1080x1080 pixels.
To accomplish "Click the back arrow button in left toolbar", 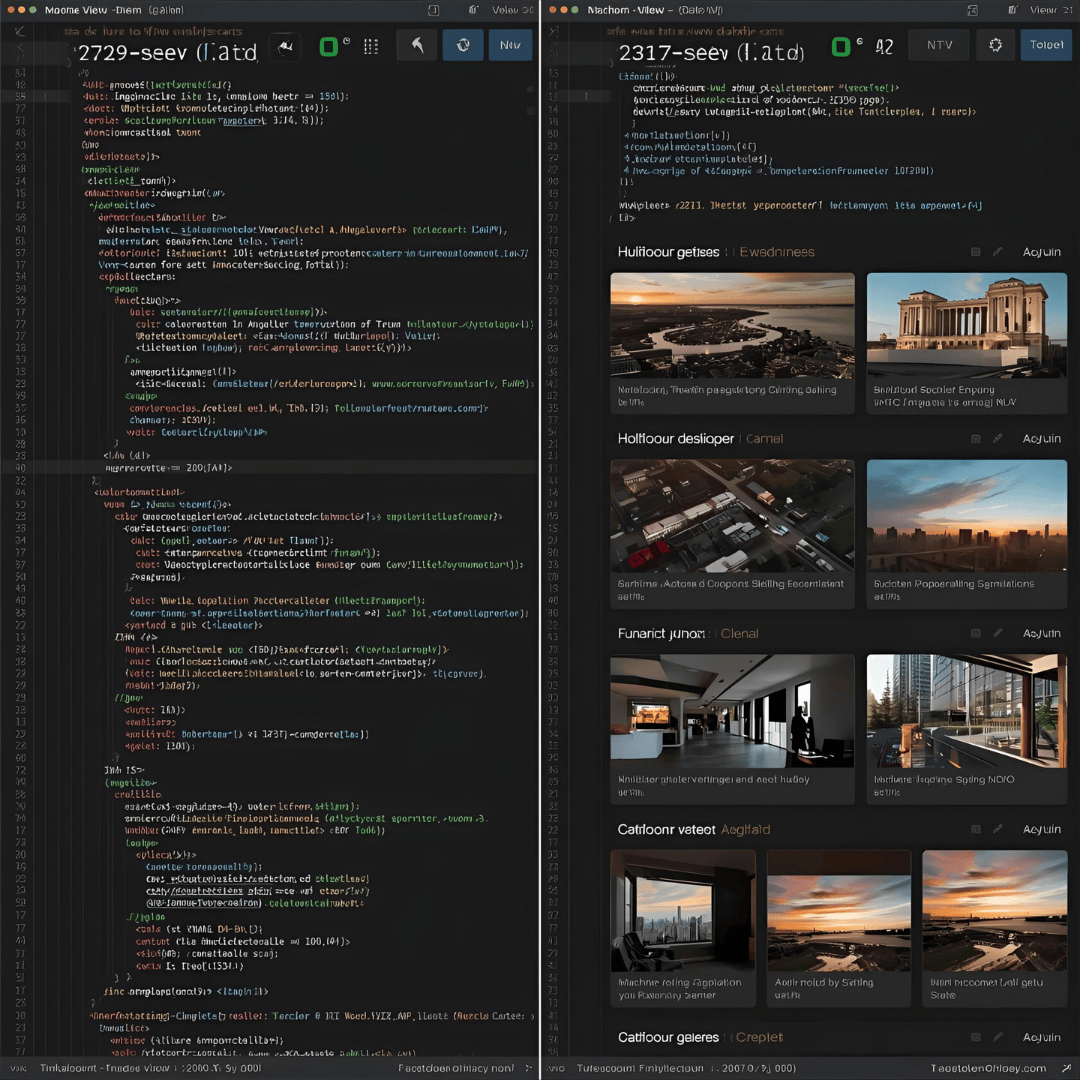I will (x=416, y=46).
